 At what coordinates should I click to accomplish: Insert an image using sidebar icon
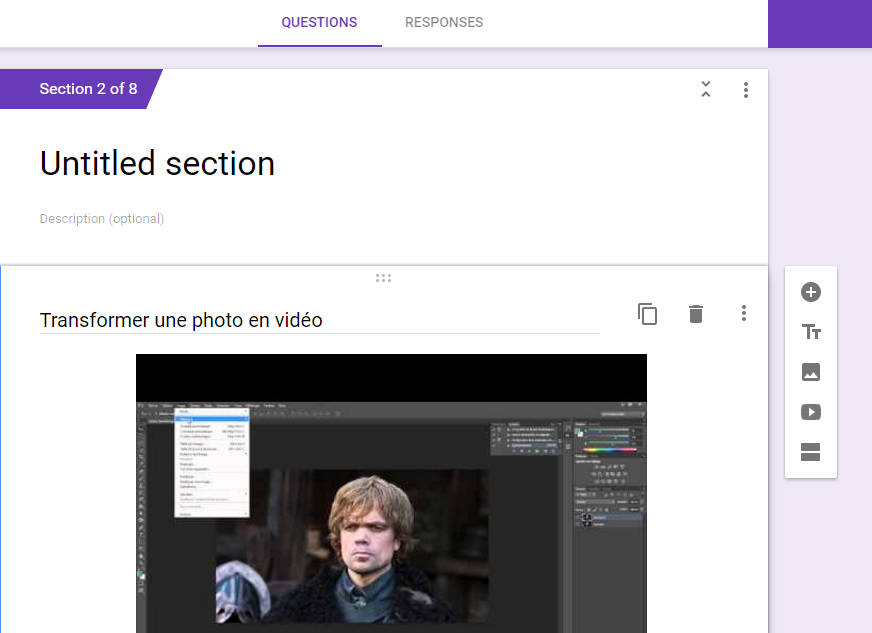tap(811, 372)
